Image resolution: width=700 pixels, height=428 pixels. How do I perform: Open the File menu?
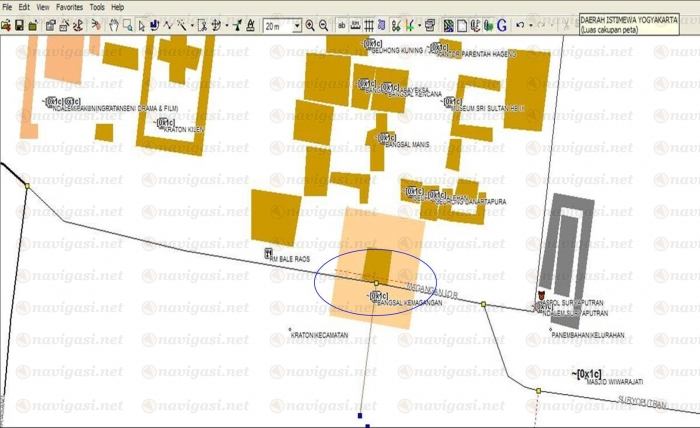click(x=9, y=7)
